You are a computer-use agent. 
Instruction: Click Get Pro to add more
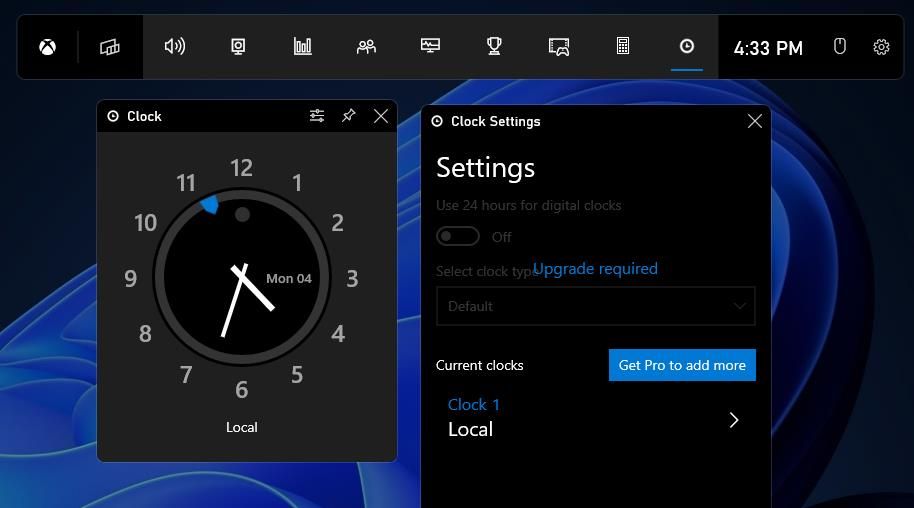point(682,365)
